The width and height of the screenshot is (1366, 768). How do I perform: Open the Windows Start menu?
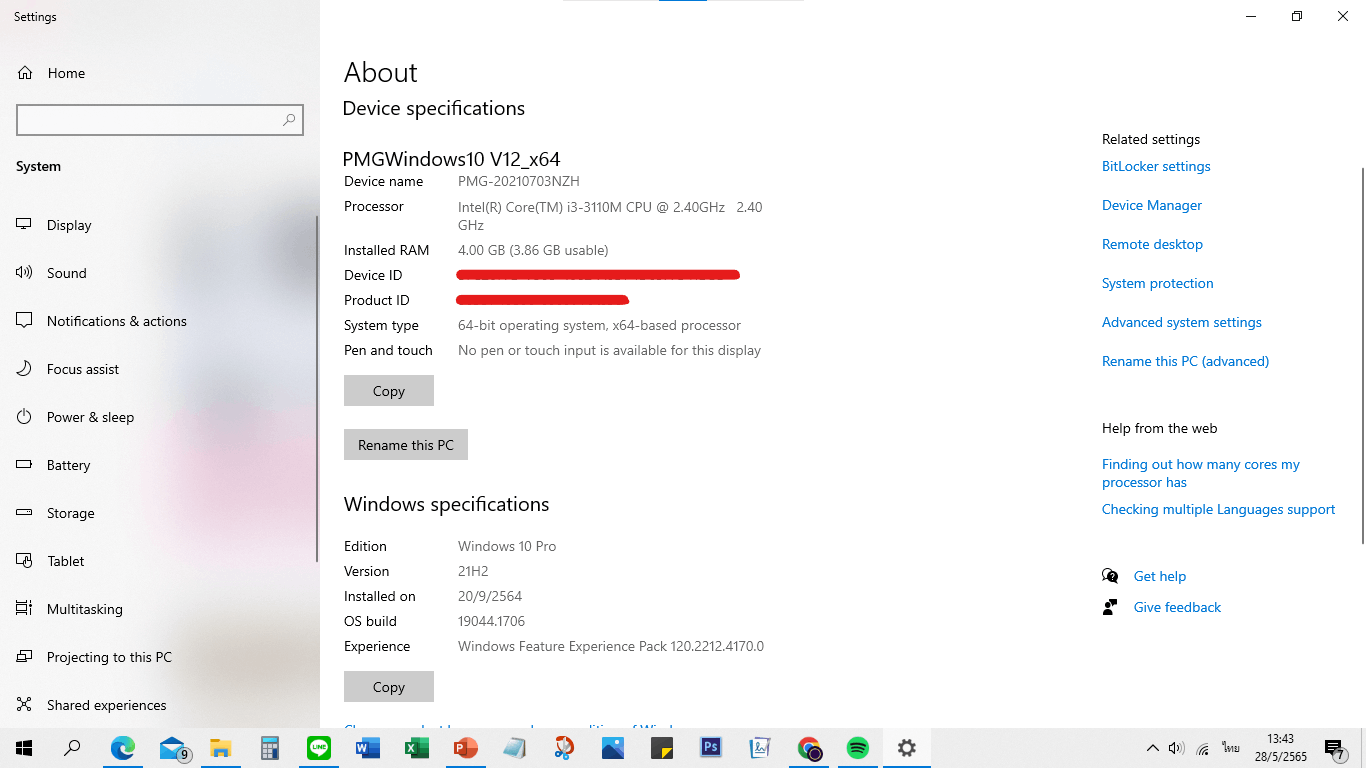click(x=24, y=748)
